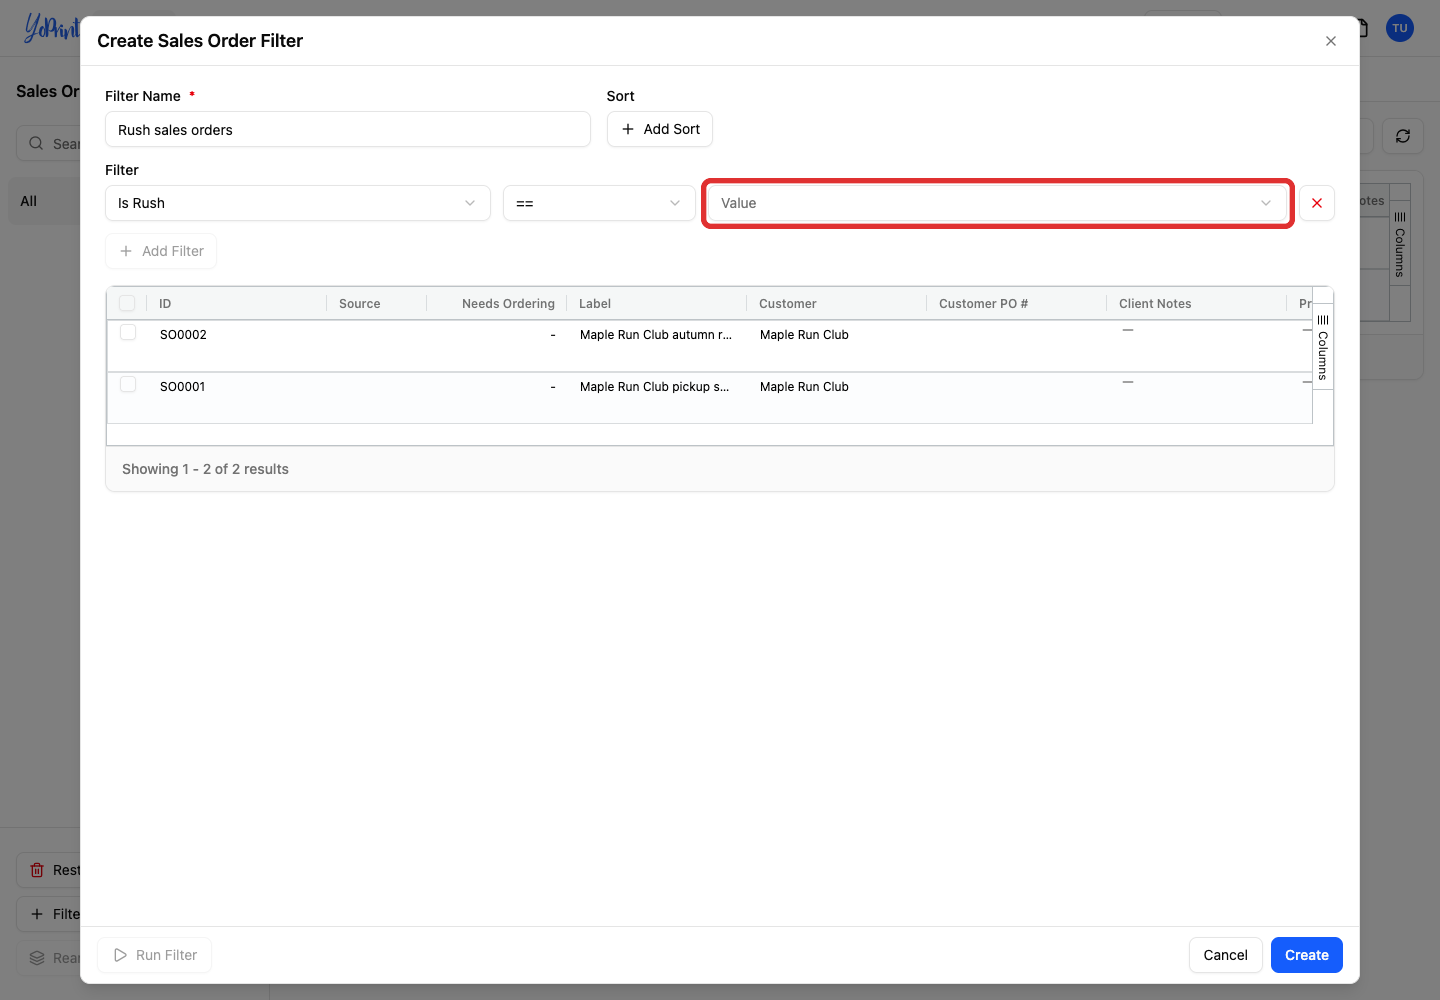Click the Add Filter button
Screen dimensions: 1440x1000
point(161,251)
